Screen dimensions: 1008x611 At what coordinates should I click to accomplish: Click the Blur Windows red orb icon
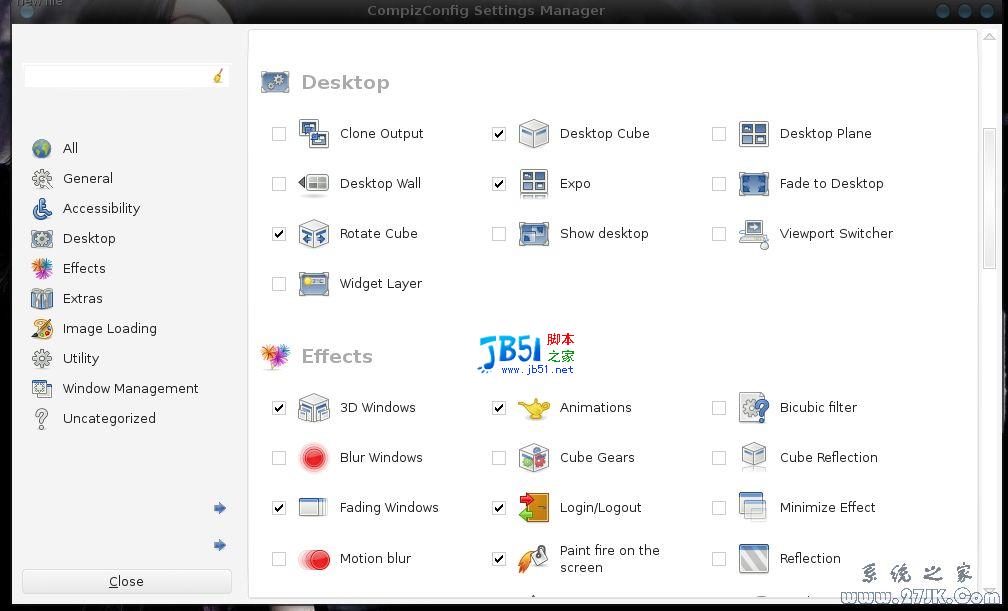click(314, 457)
